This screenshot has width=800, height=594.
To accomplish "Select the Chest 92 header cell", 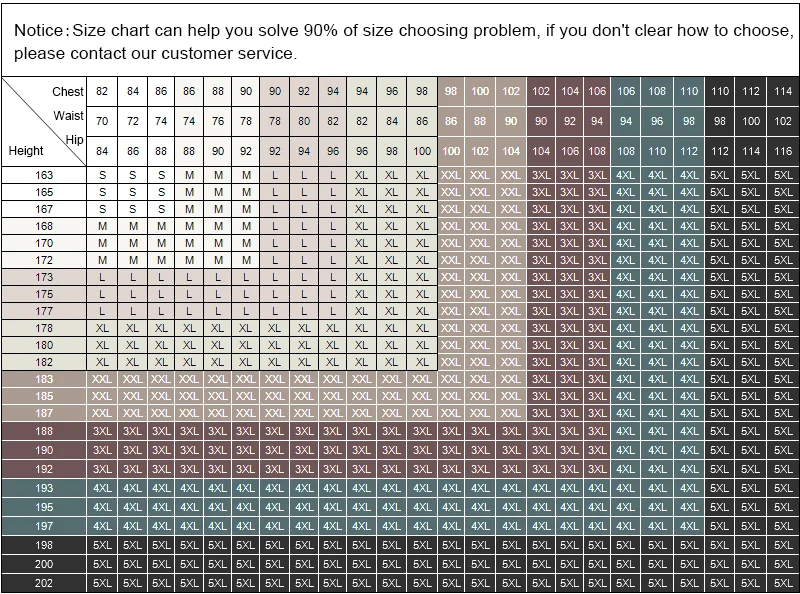I will [x=304, y=91].
